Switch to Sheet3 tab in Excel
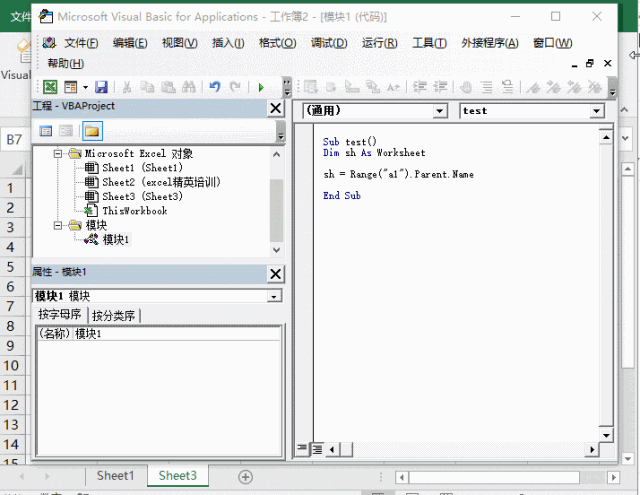640x495 pixels. pos(178,476)
